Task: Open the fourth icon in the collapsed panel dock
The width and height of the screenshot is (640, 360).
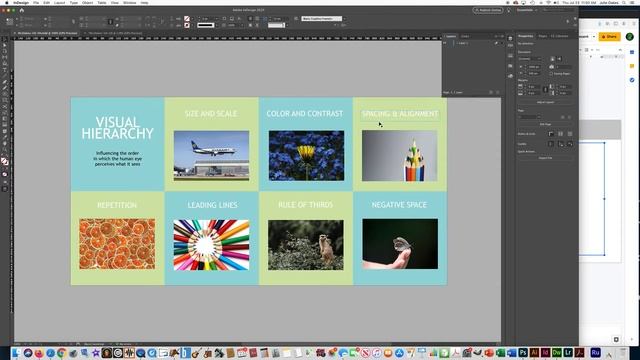Action: coord(510,66)
